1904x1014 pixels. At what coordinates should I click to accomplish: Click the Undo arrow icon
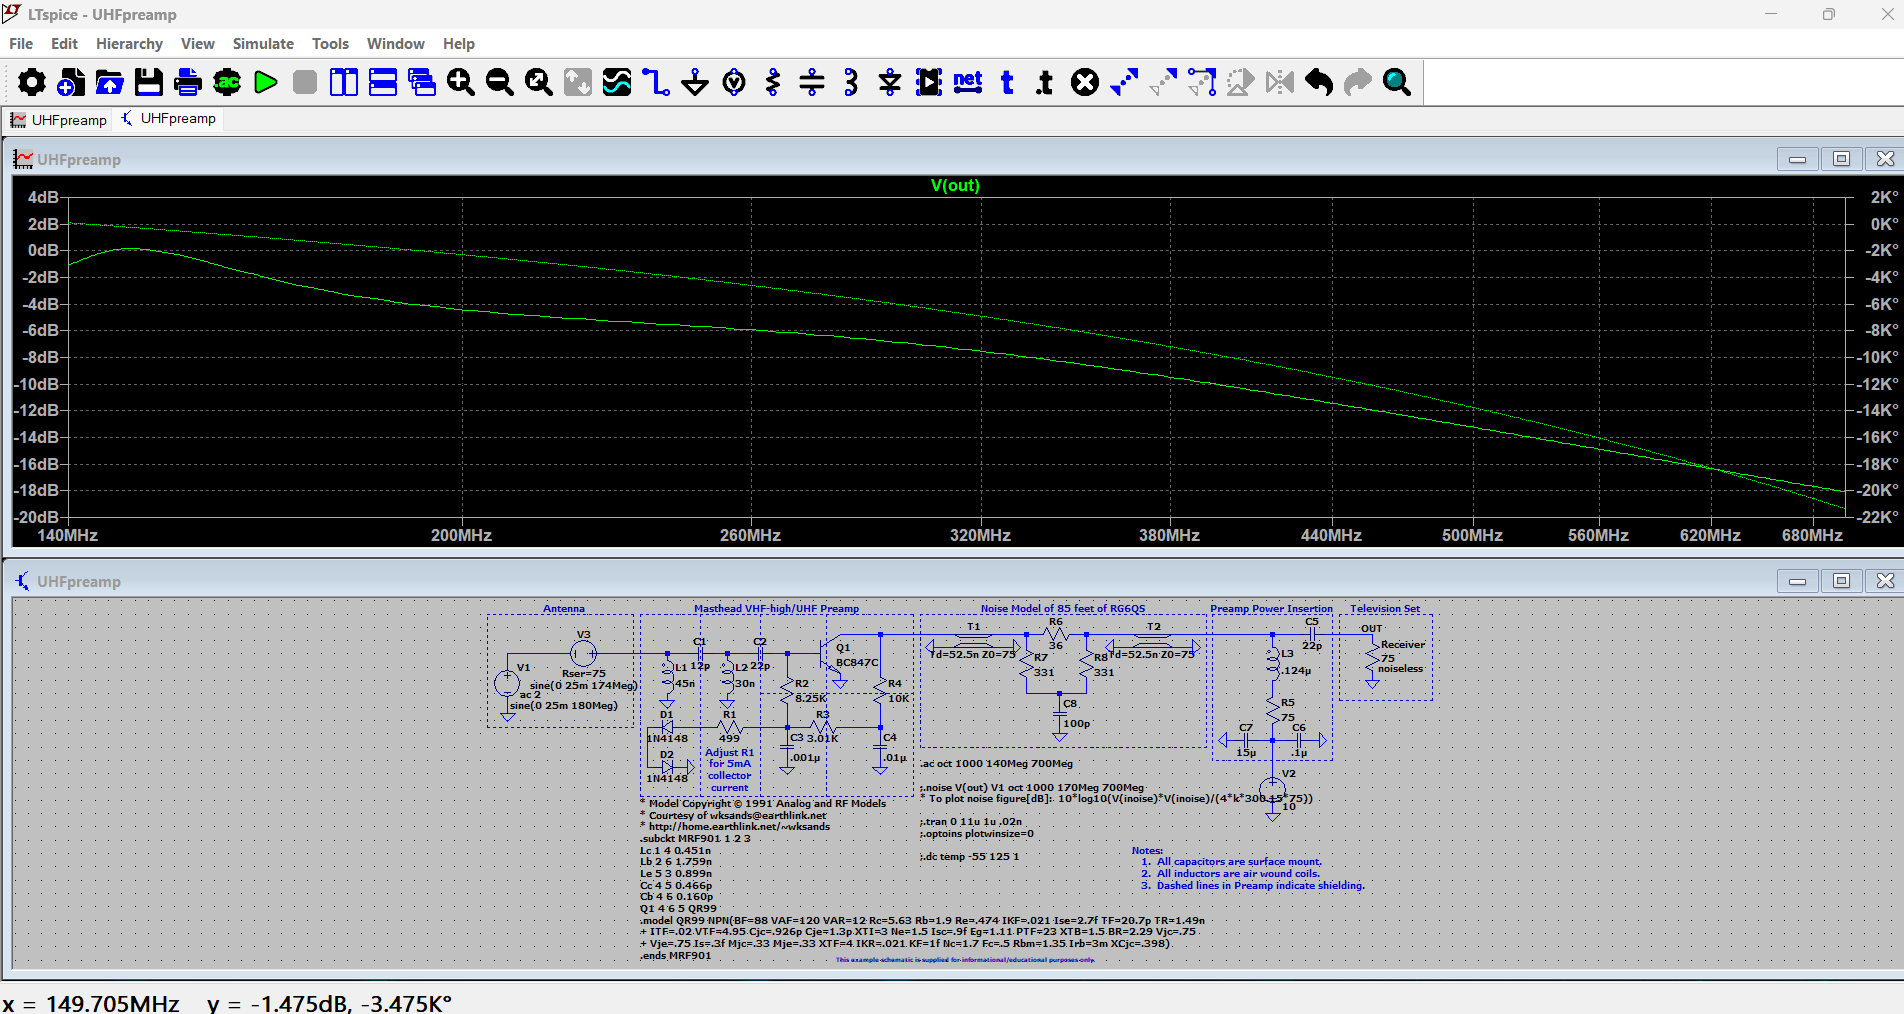pyautogui.click(x=1319, y=82)
